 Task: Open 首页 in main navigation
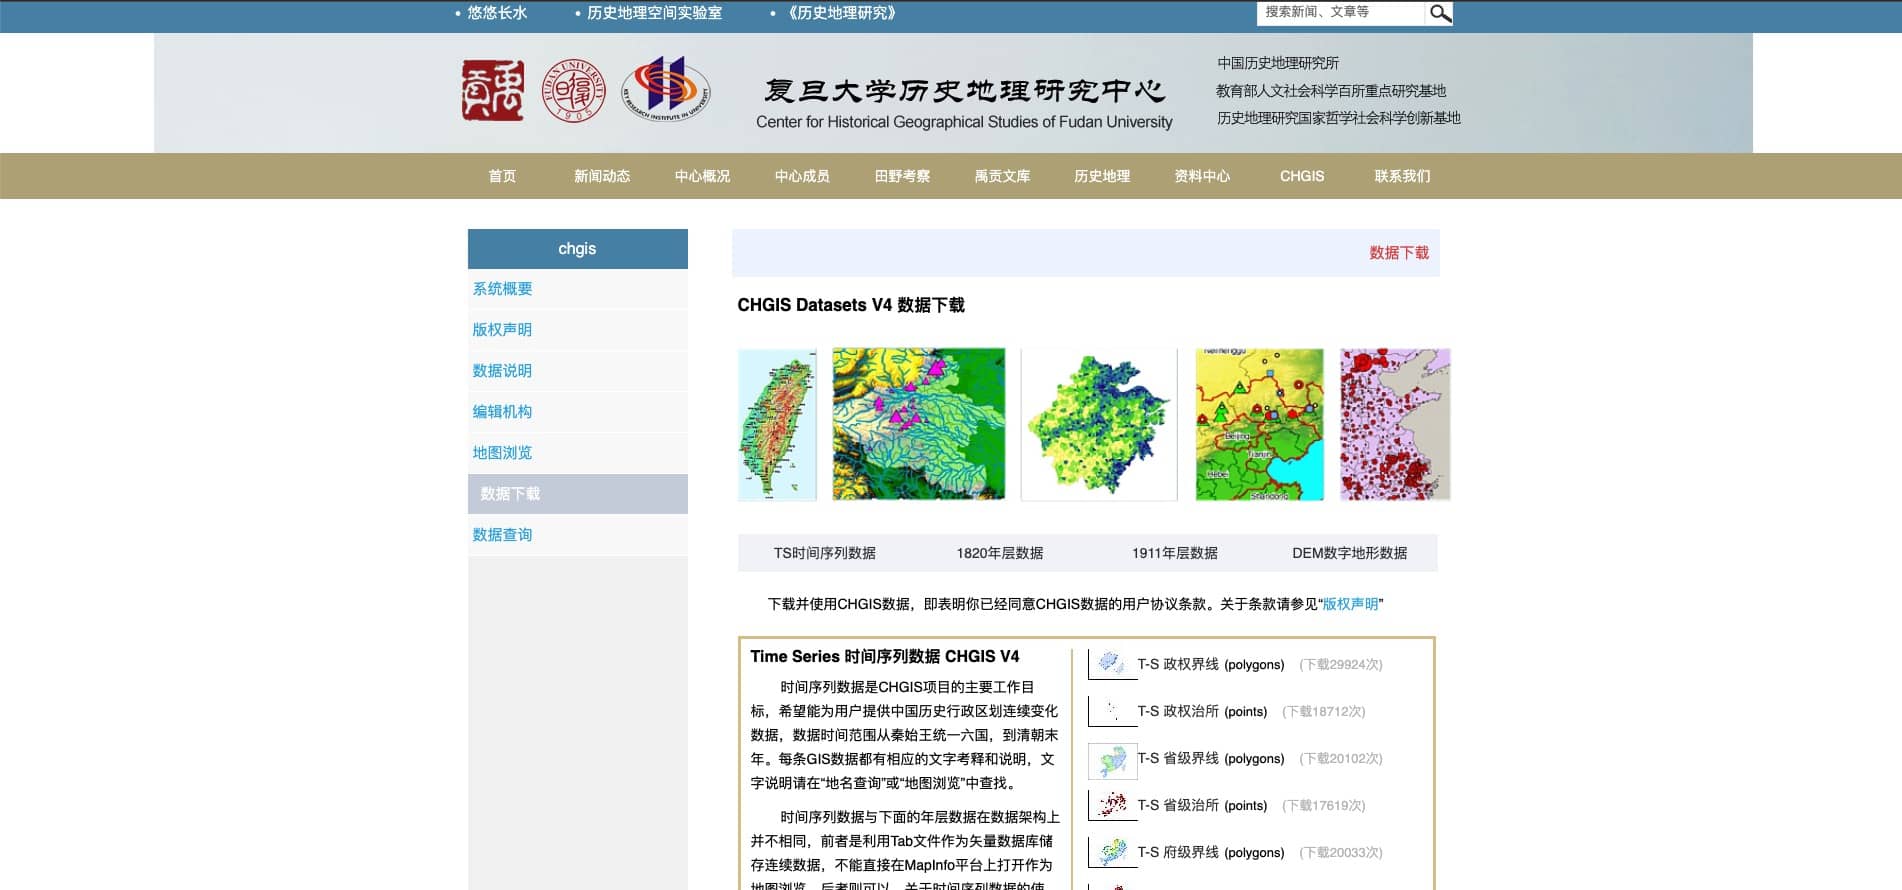coord(502,176)
